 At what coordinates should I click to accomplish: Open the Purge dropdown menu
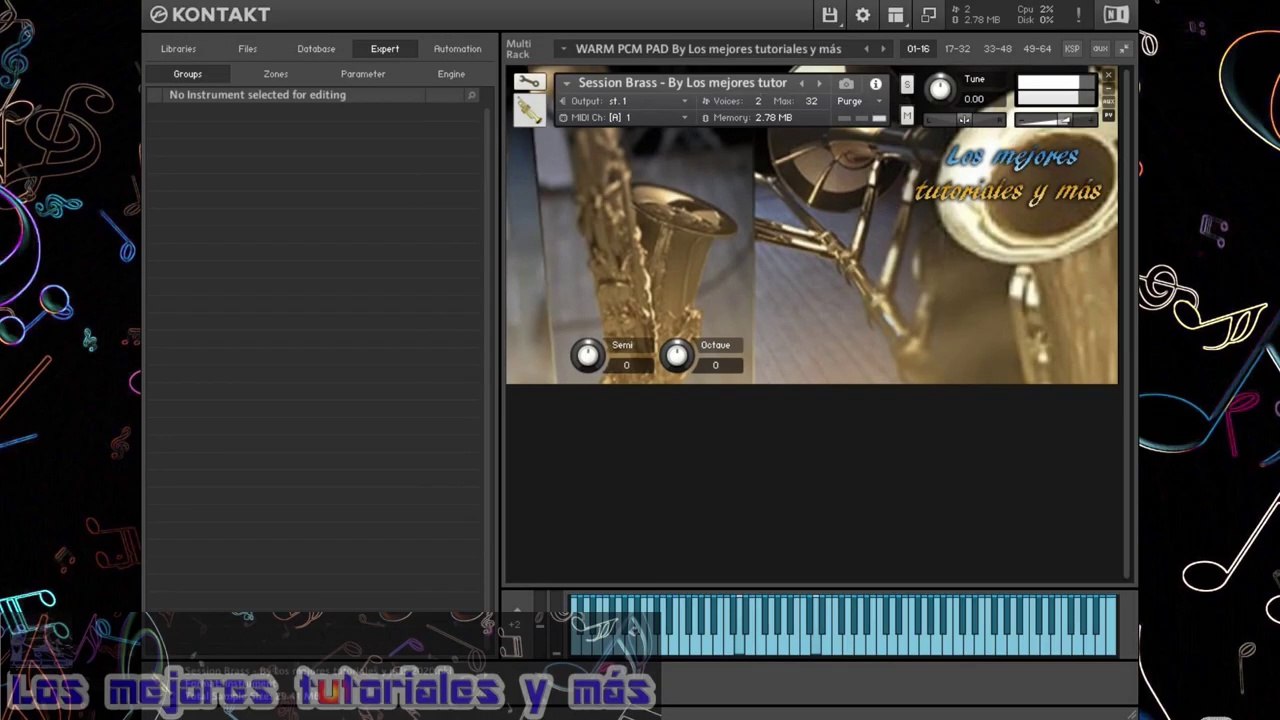point(860,101)
